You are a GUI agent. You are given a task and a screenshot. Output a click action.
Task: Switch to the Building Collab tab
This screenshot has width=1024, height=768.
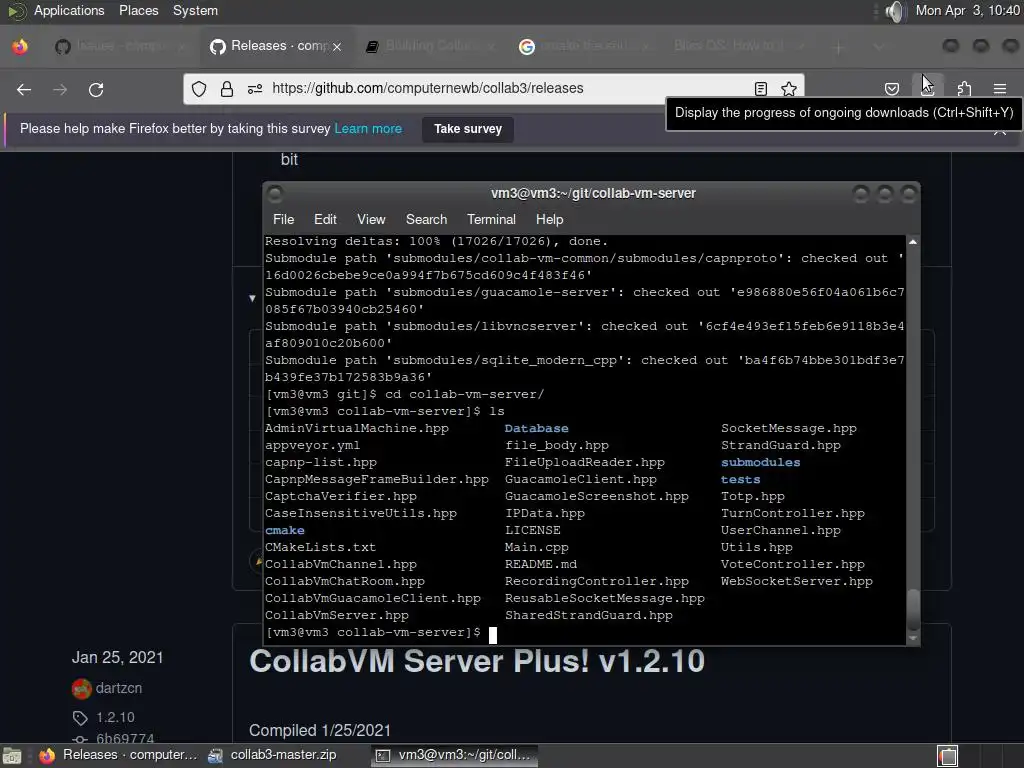[x=429, y=46]
